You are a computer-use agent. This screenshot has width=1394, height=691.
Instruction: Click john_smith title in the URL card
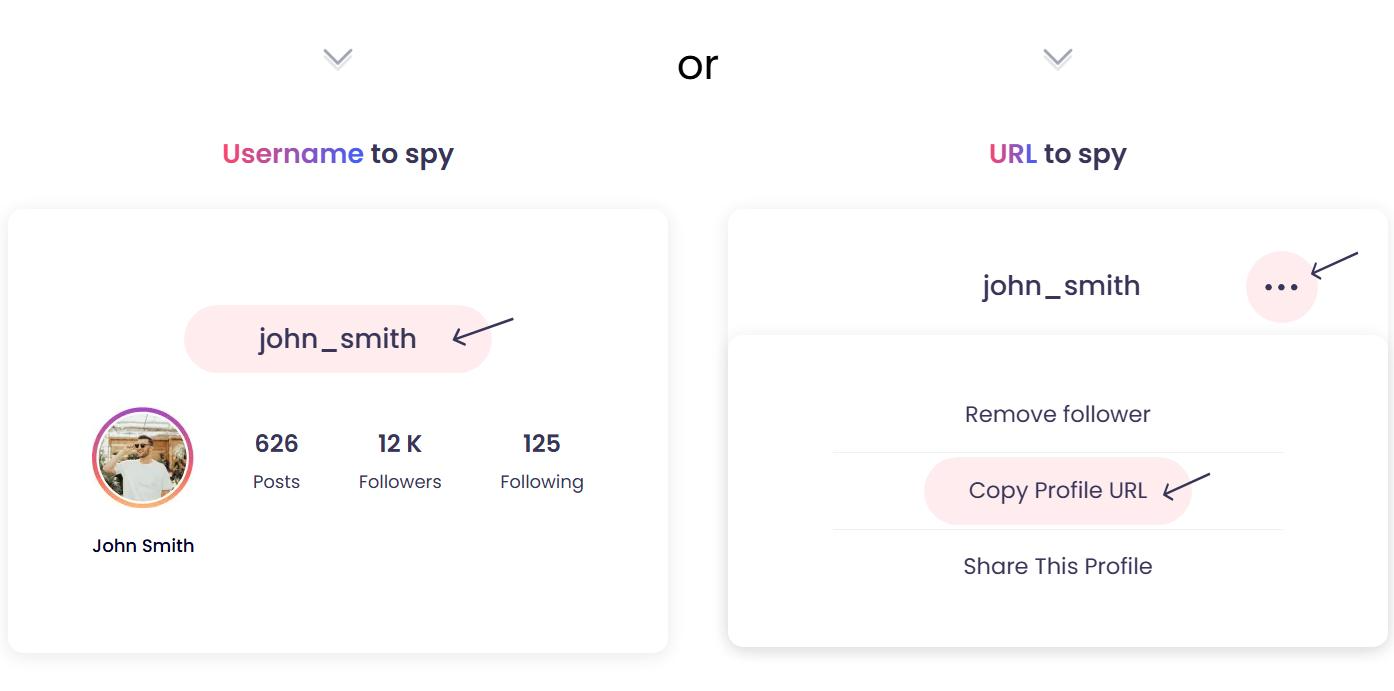(1060, 286)
